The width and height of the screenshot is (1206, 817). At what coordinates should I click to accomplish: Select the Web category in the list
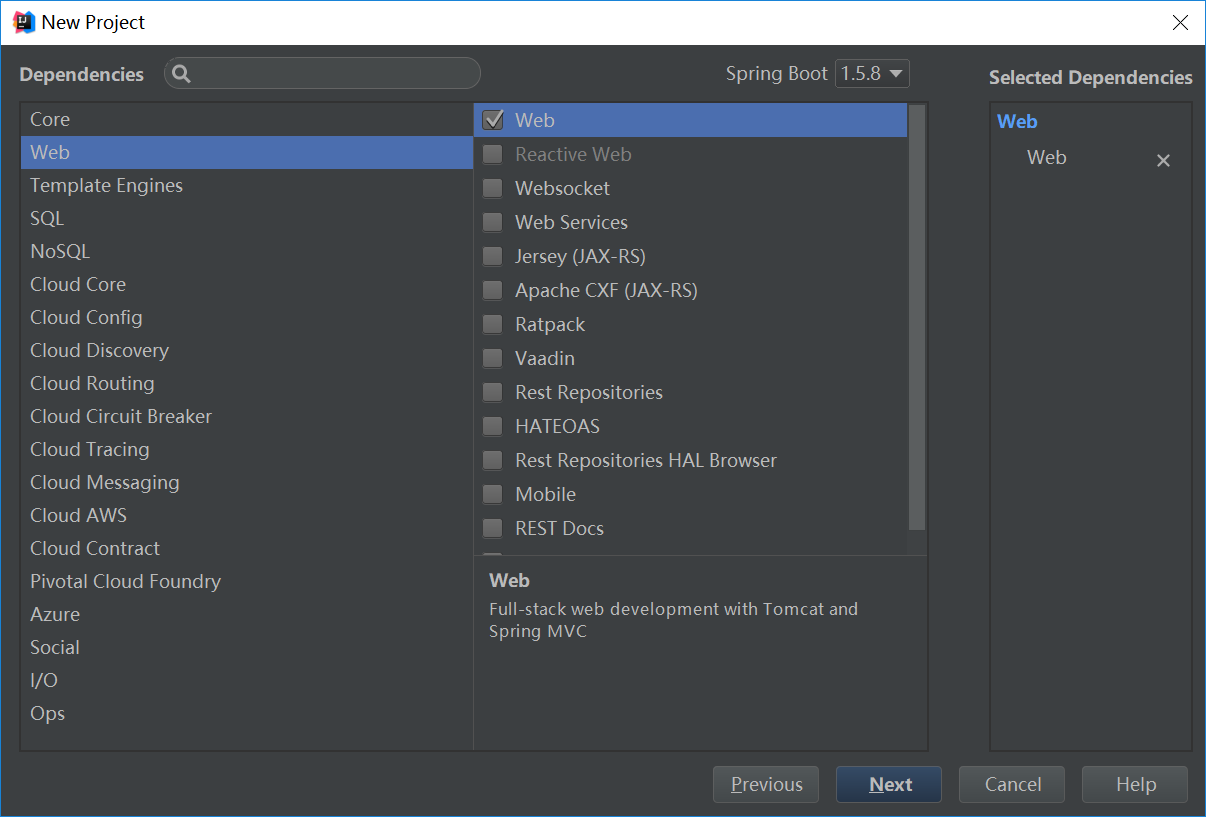tap(246, 152)
